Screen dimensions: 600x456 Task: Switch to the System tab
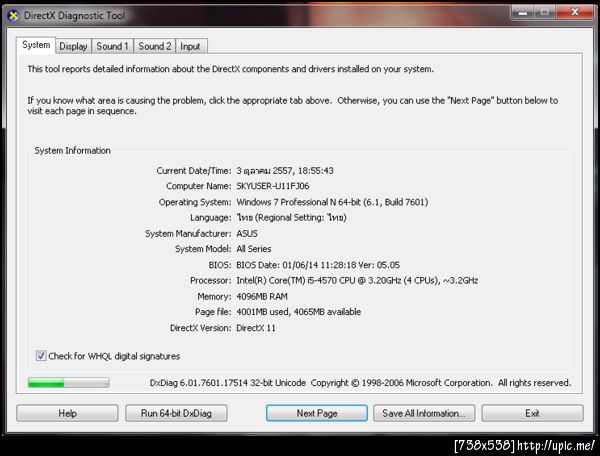click(36, 45)
